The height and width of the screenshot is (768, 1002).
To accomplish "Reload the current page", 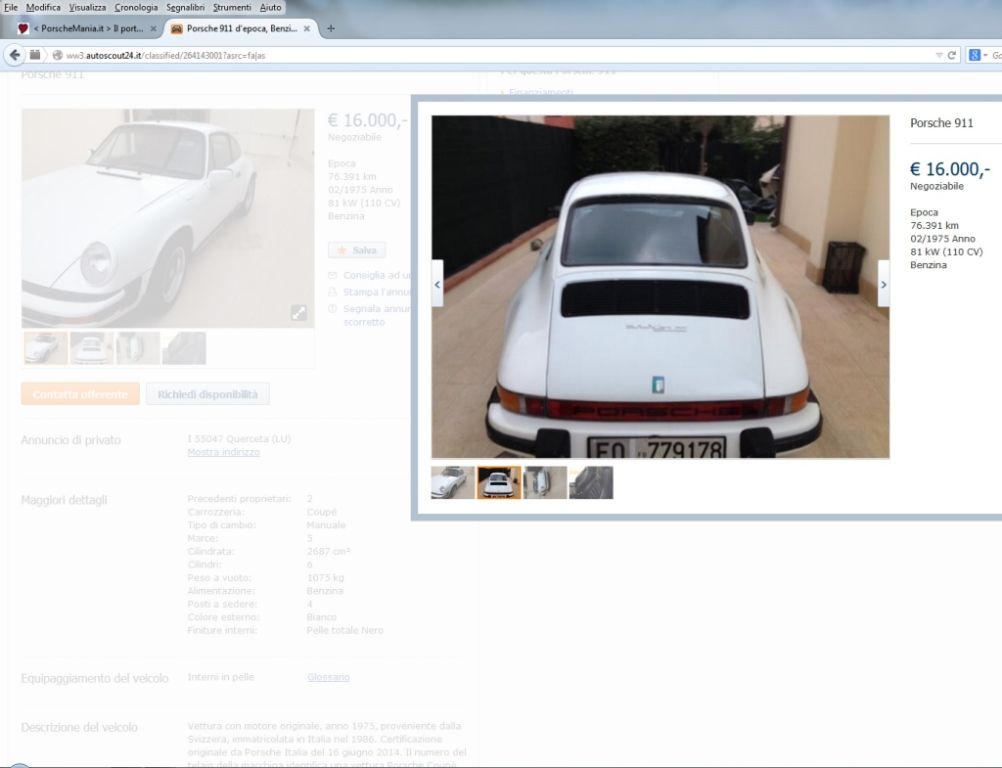I will [952, 56].
